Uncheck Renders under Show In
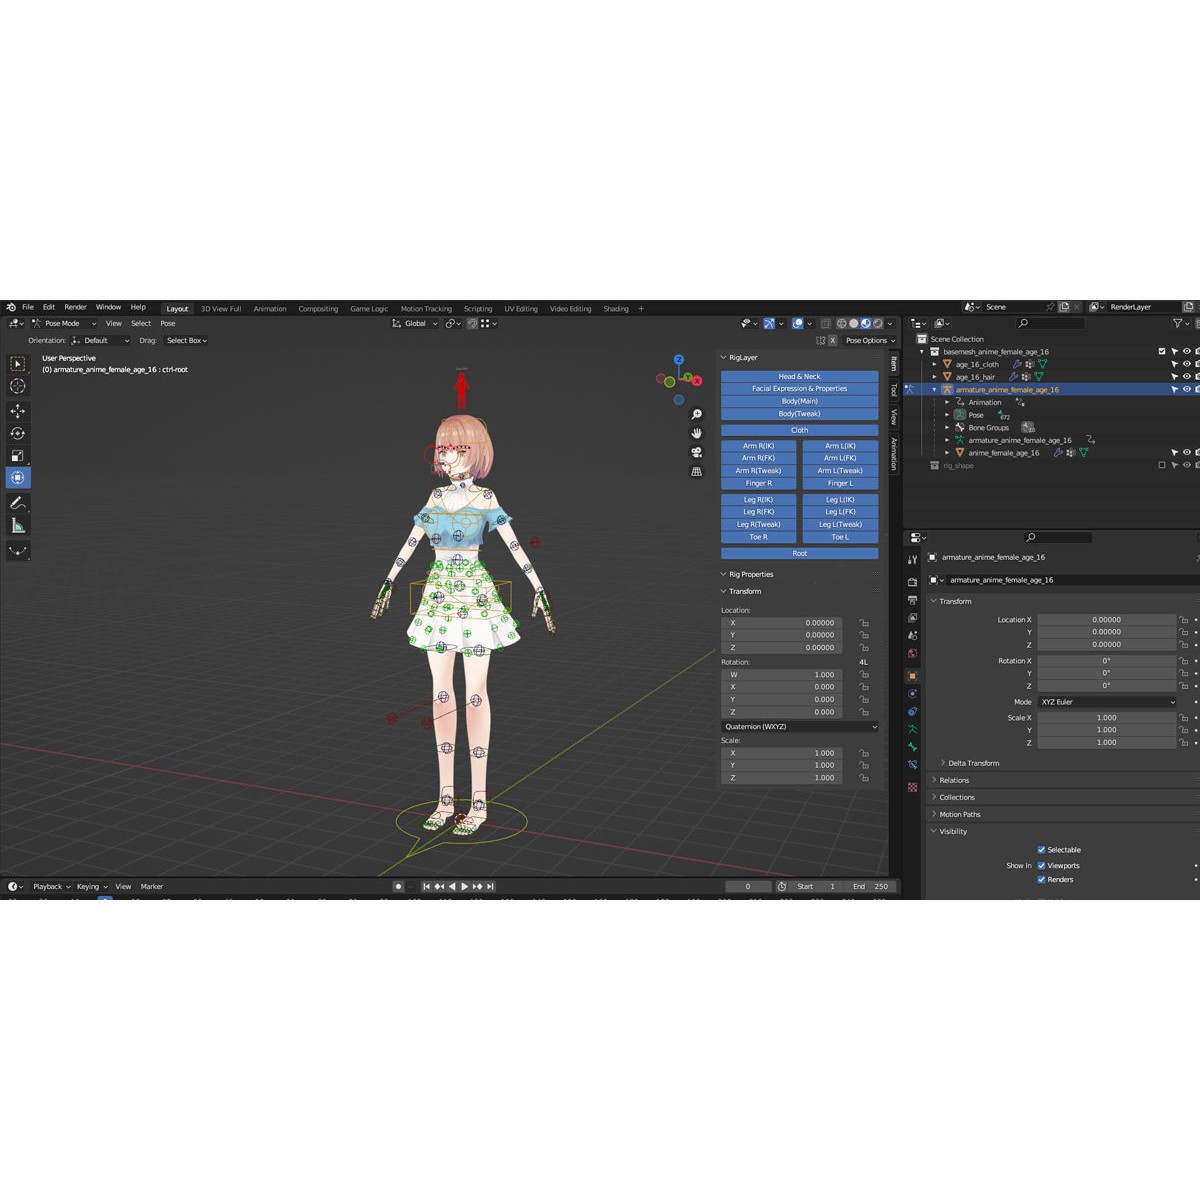Image resolution: width=1200 pixels, height=1200 pixels. (x=1043, y=879)
